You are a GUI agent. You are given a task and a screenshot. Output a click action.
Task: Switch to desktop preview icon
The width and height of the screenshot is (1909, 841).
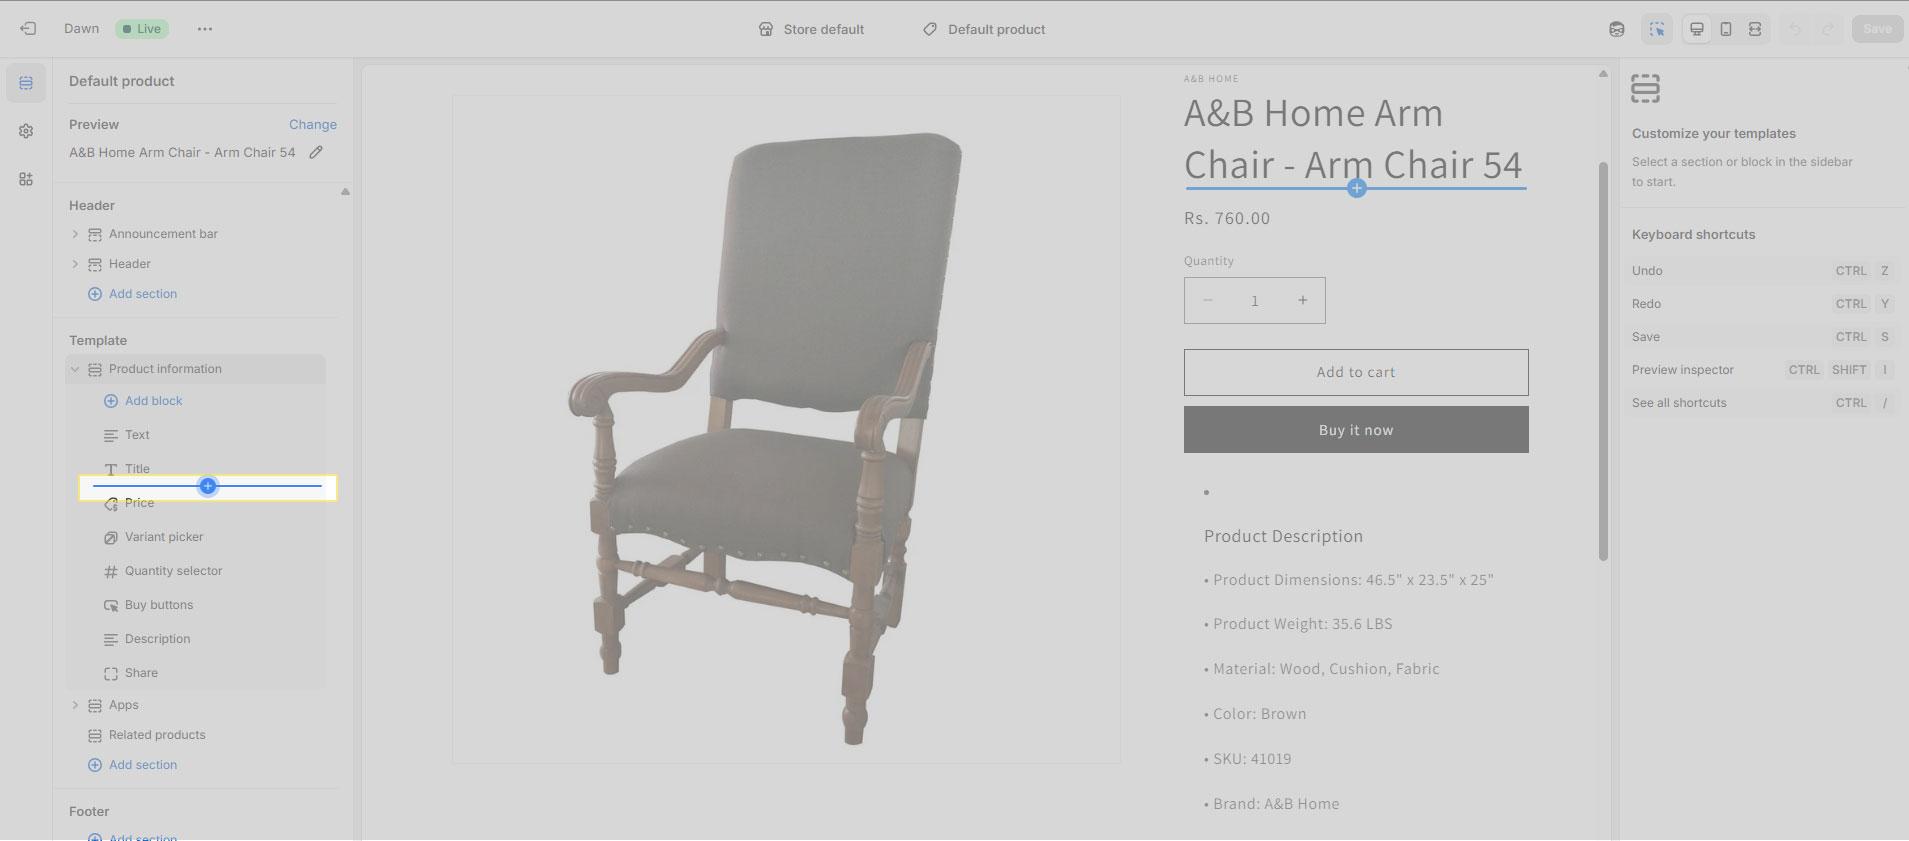pyautogui.click(x=1697, y=29)
